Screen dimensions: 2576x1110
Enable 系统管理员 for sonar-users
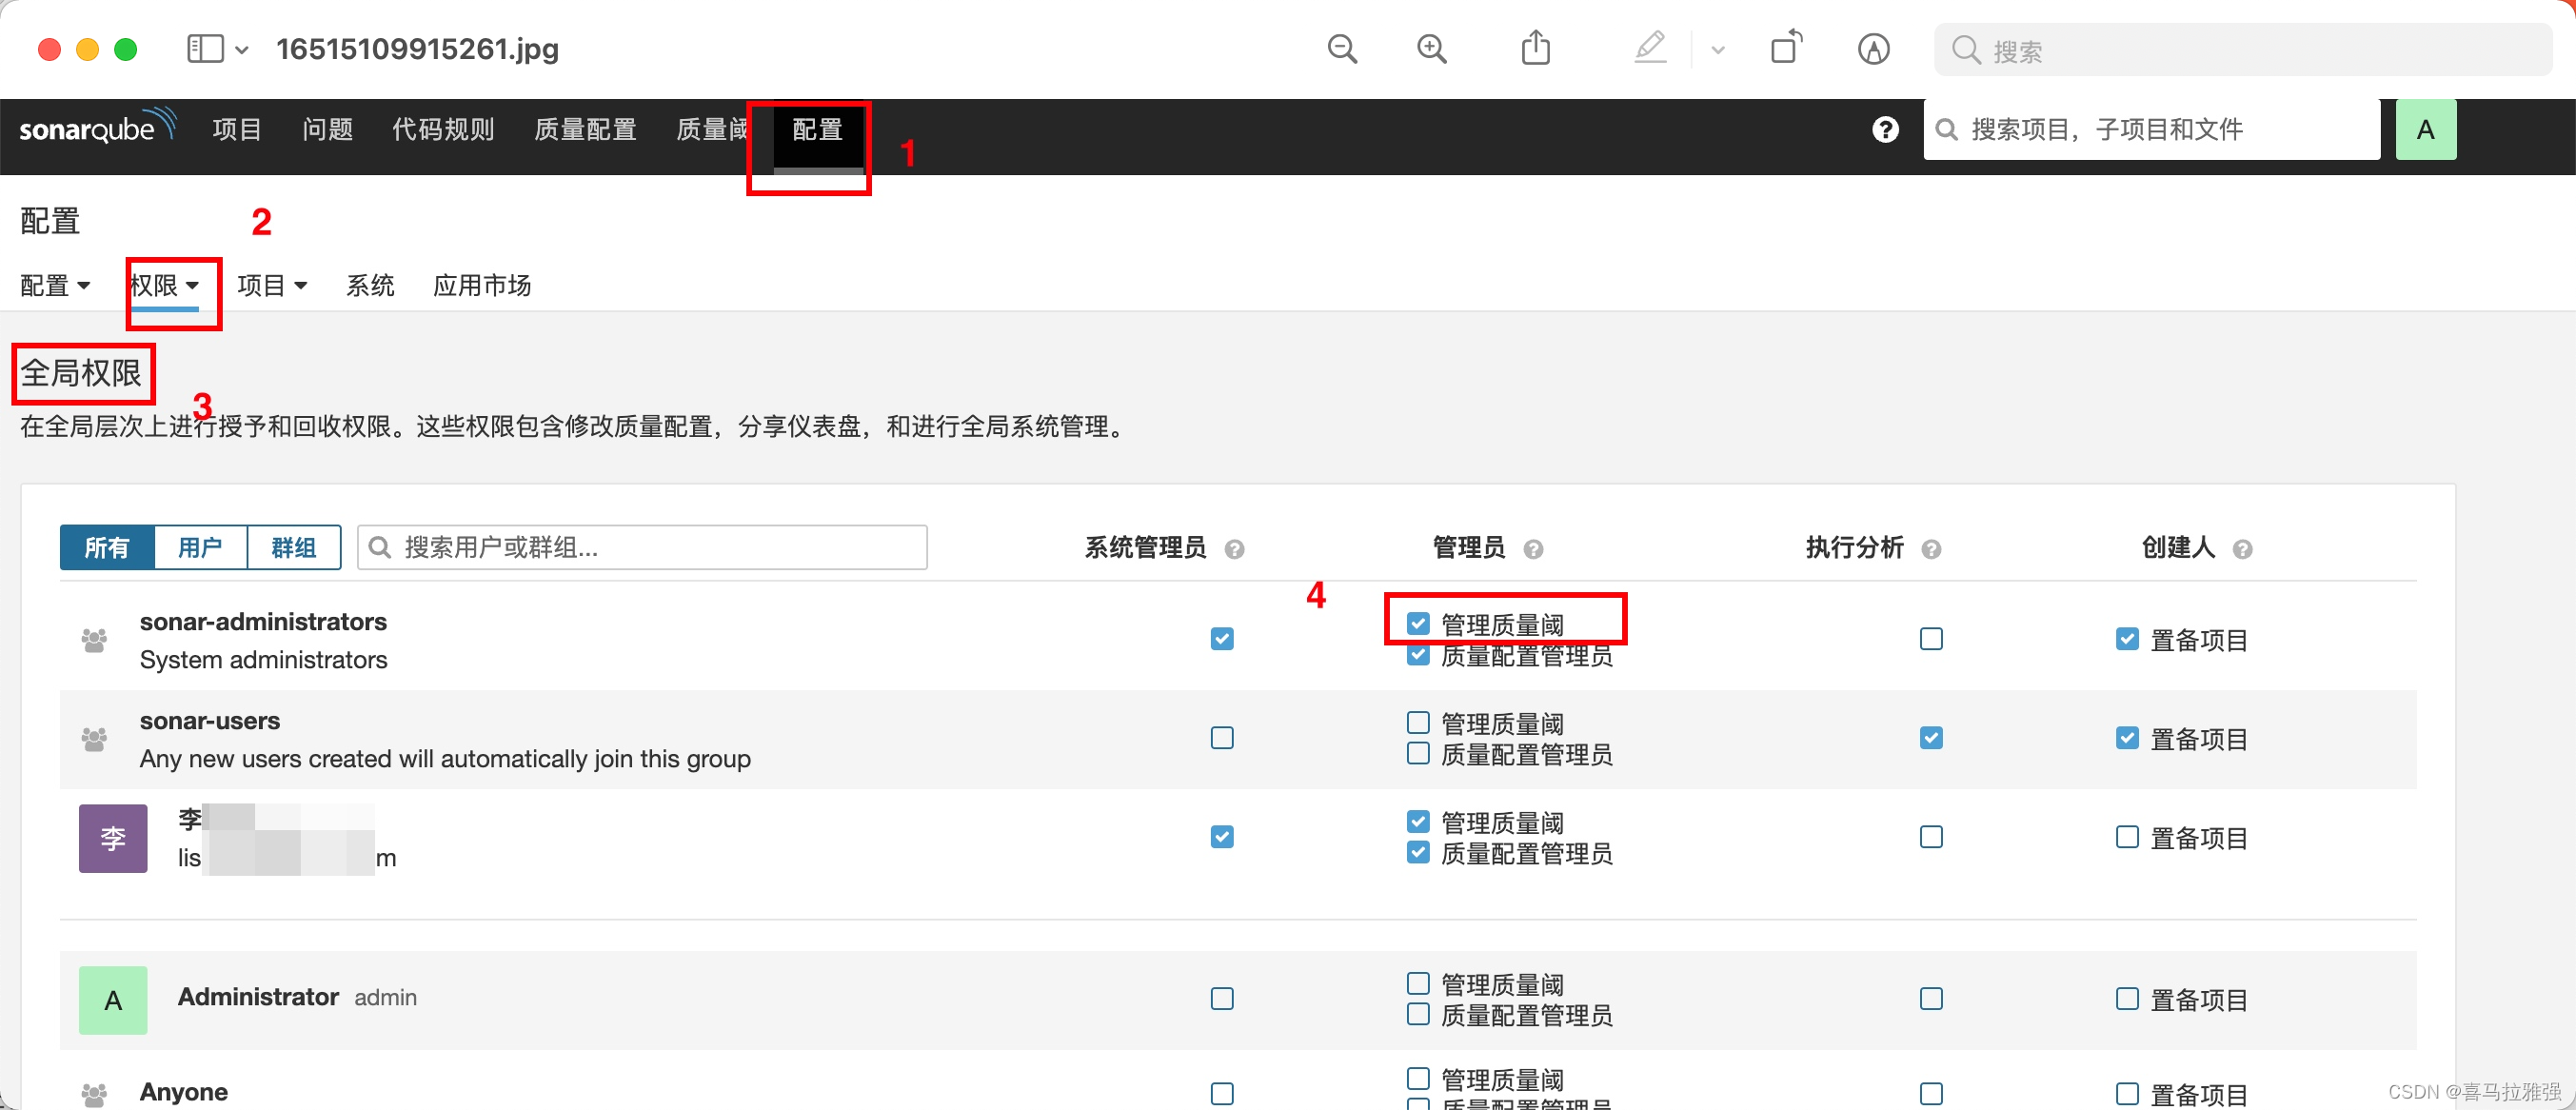pos(1221,738)
